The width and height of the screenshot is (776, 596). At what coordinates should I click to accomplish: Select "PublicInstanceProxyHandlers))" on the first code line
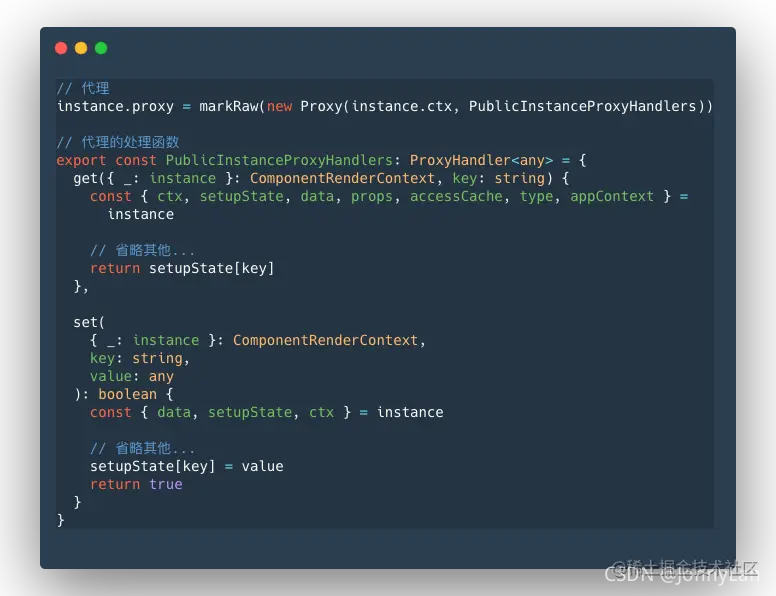coord(591,106)
